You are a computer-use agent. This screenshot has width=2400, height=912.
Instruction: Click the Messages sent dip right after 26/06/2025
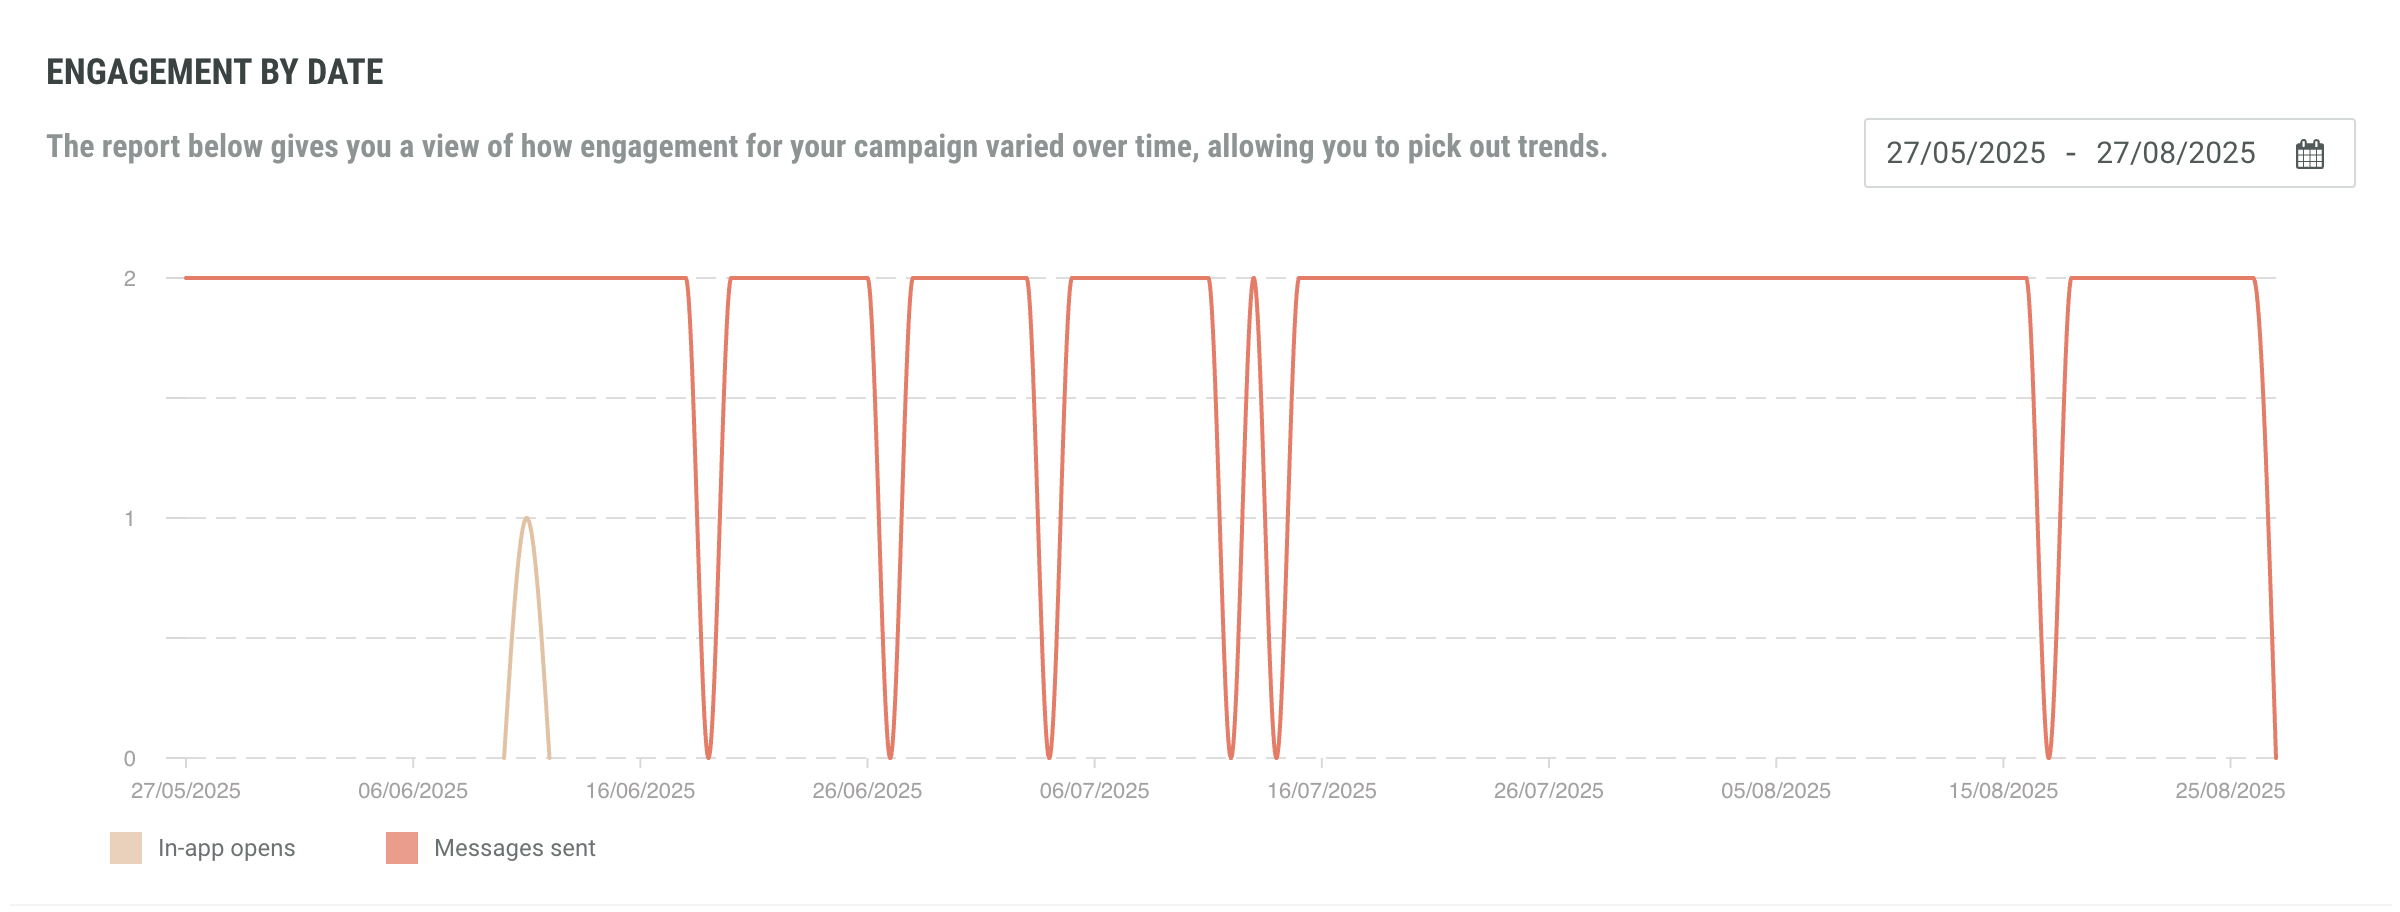pyautogui.click(x=890, y=755)
